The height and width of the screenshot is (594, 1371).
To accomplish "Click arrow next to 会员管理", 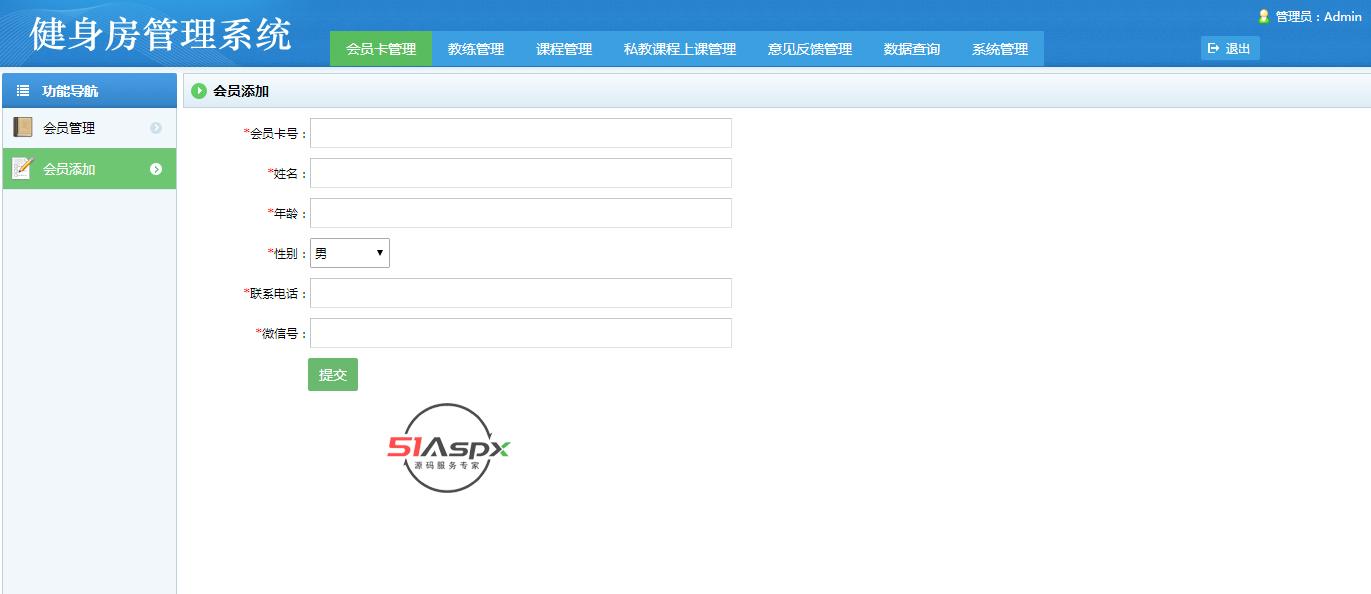I will (x=156, y=128).
